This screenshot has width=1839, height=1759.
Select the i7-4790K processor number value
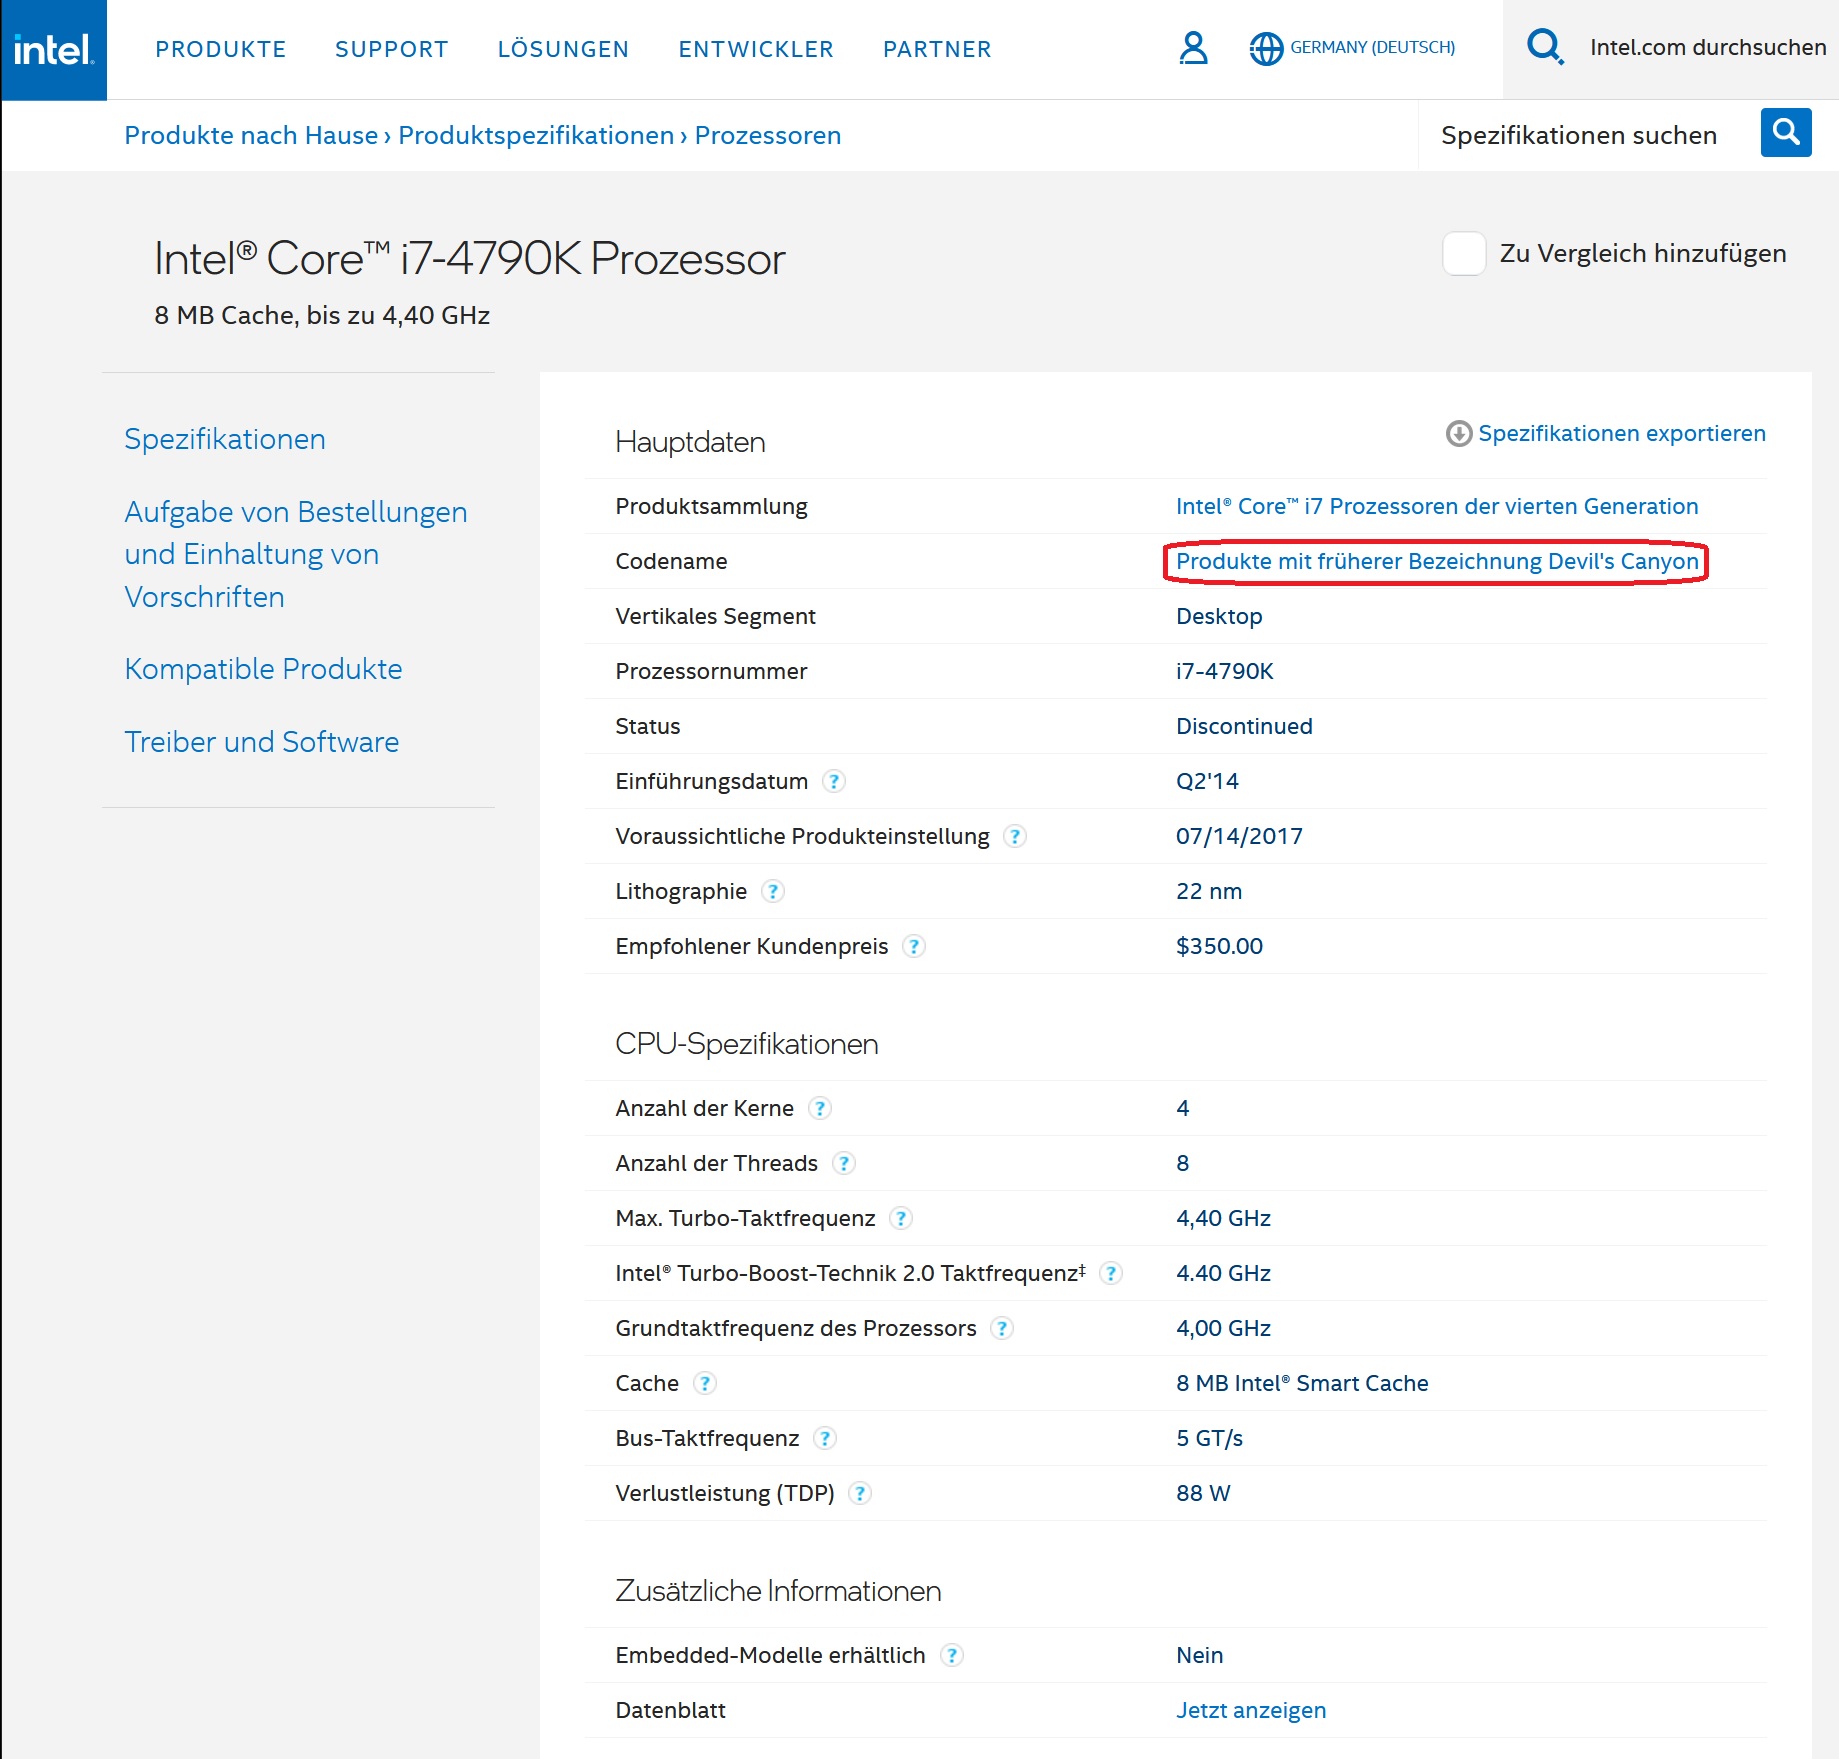point(1224,671)
